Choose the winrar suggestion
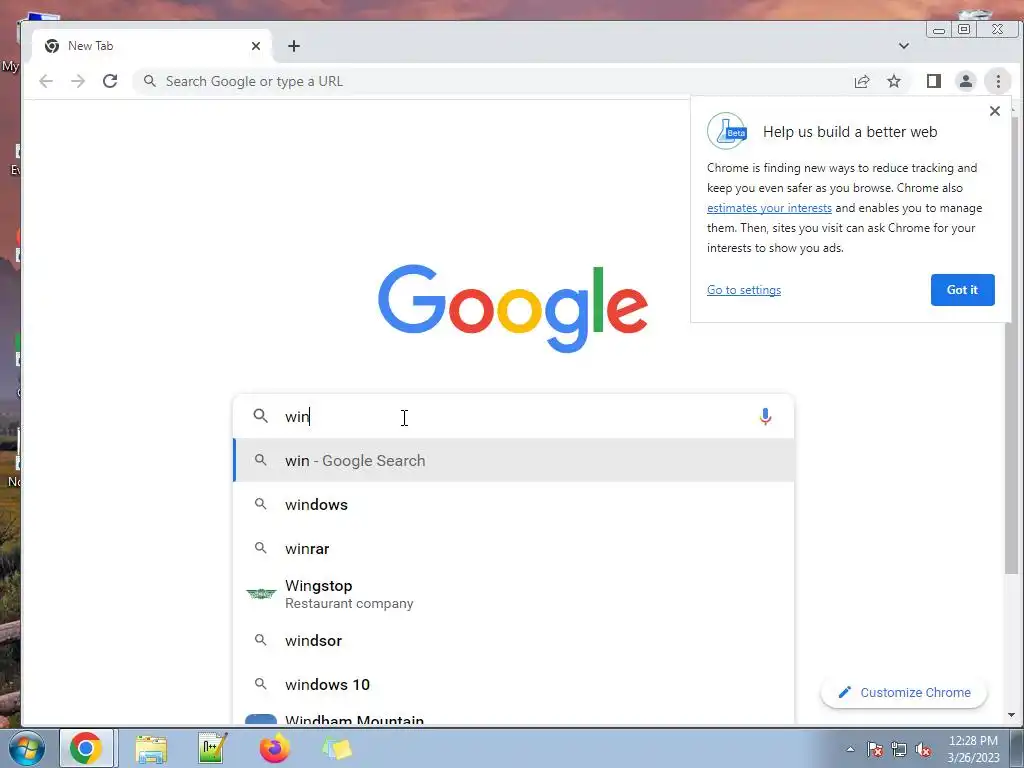Screen dimensions: 1024x768 point(513,549)
